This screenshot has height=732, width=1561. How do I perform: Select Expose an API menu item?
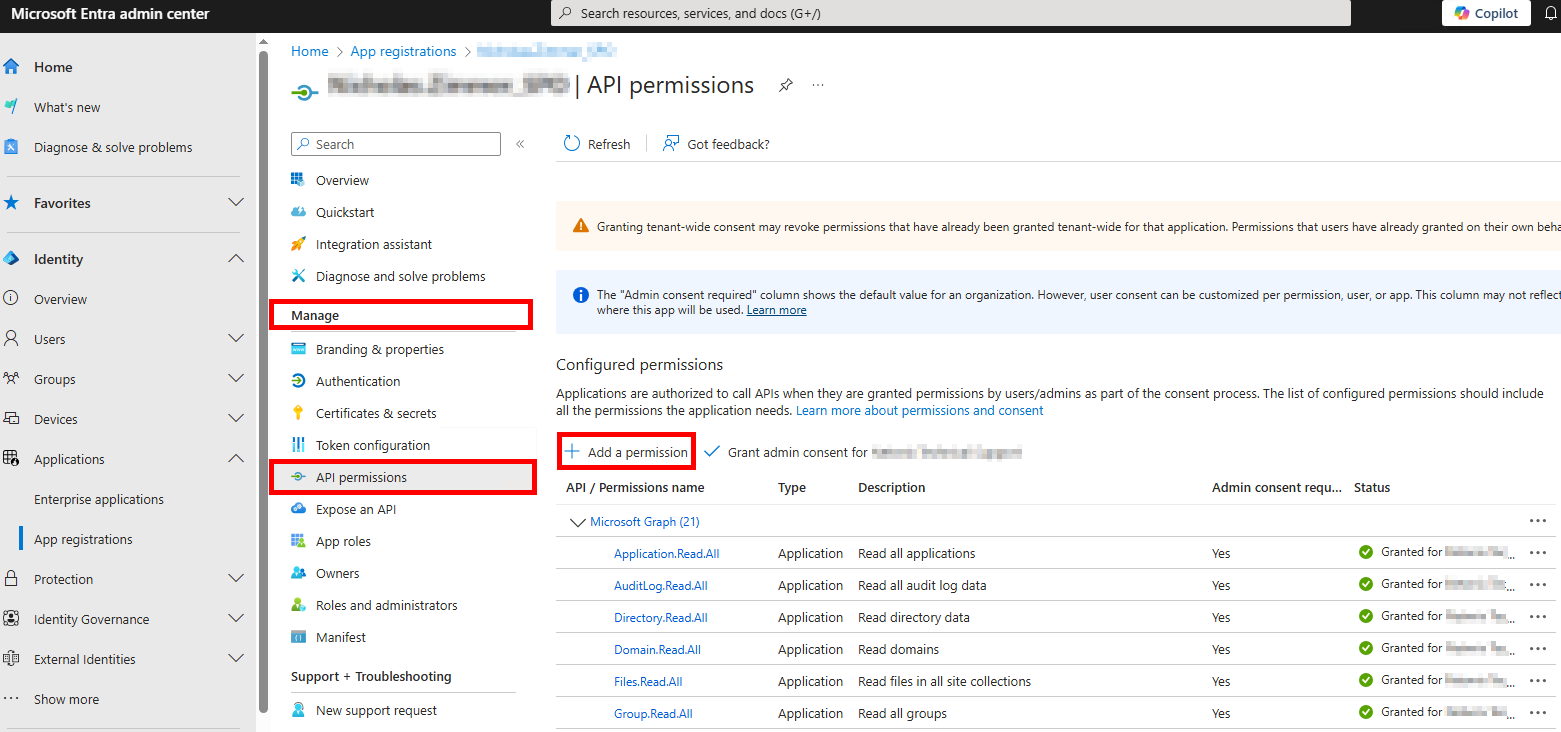355,509
